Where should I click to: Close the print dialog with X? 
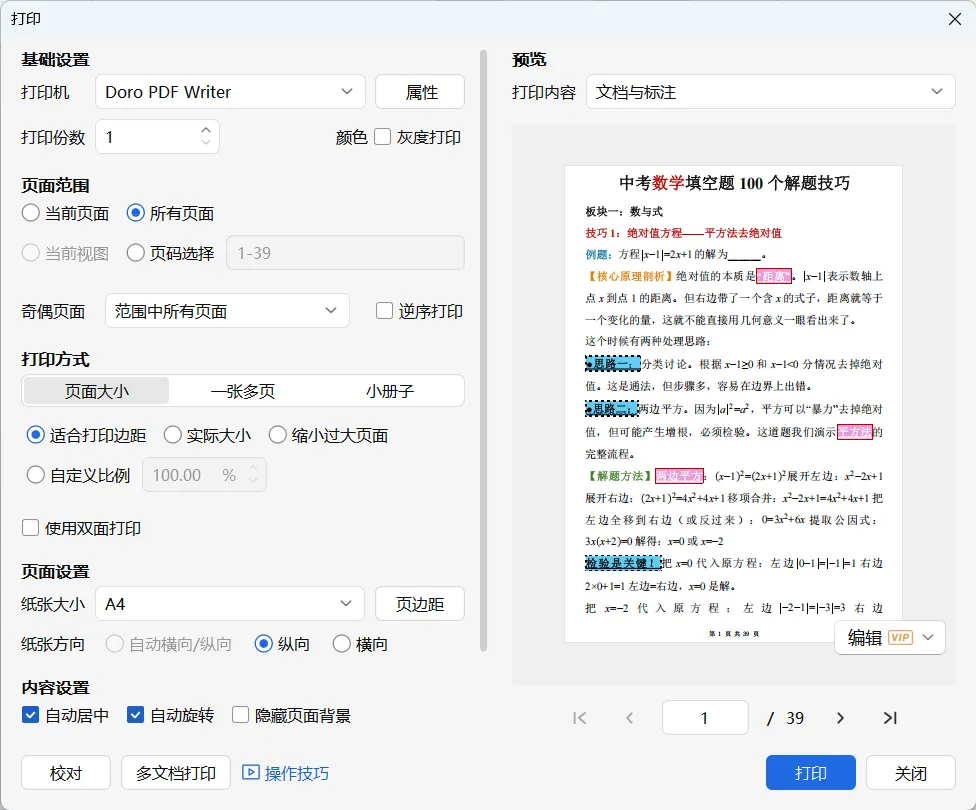pyautogui.click(x=955, y=19)
